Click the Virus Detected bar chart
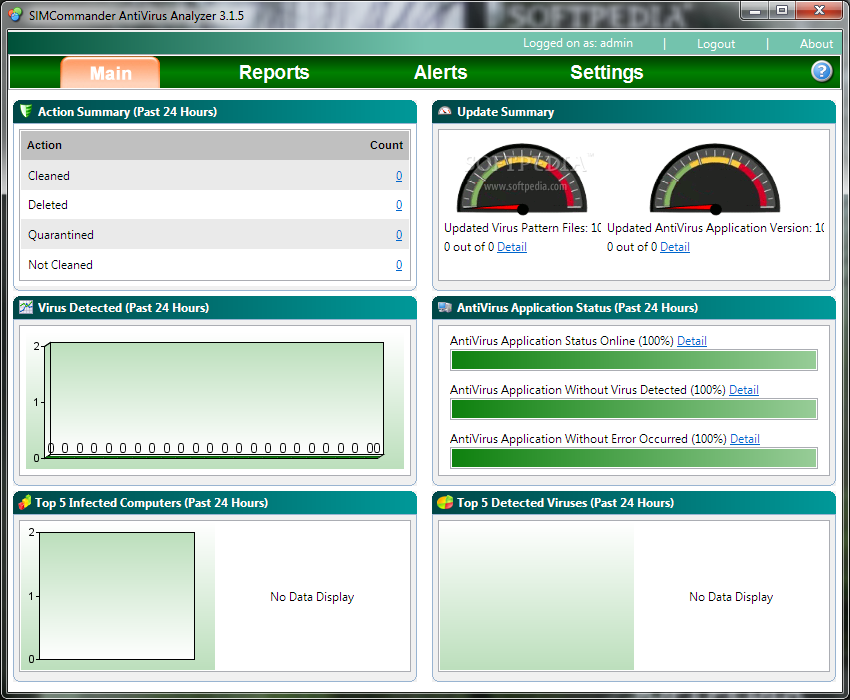850x700 pixels. (215, 401)
